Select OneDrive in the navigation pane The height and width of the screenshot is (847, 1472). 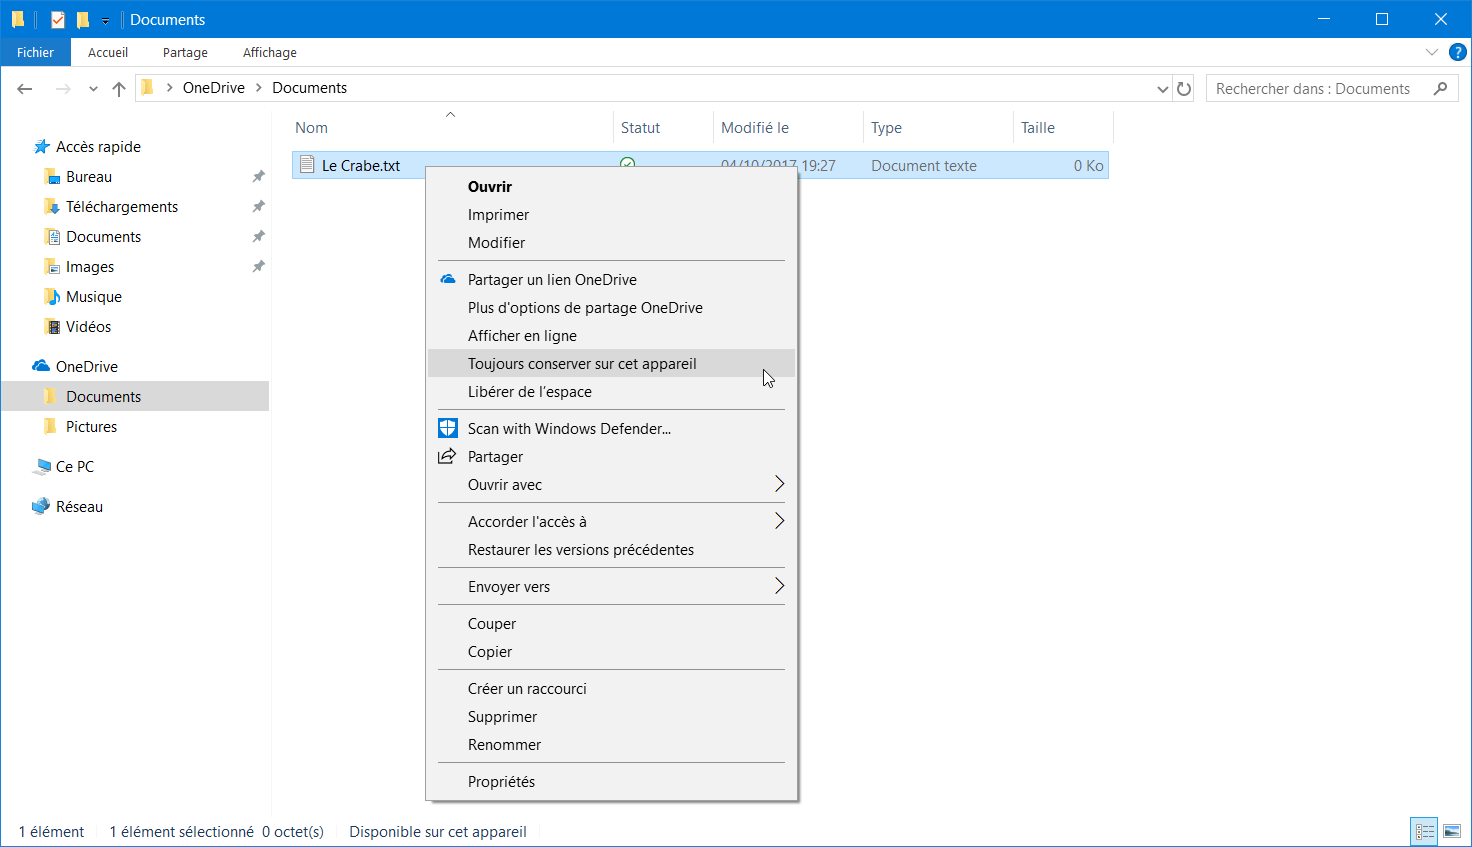87,367
